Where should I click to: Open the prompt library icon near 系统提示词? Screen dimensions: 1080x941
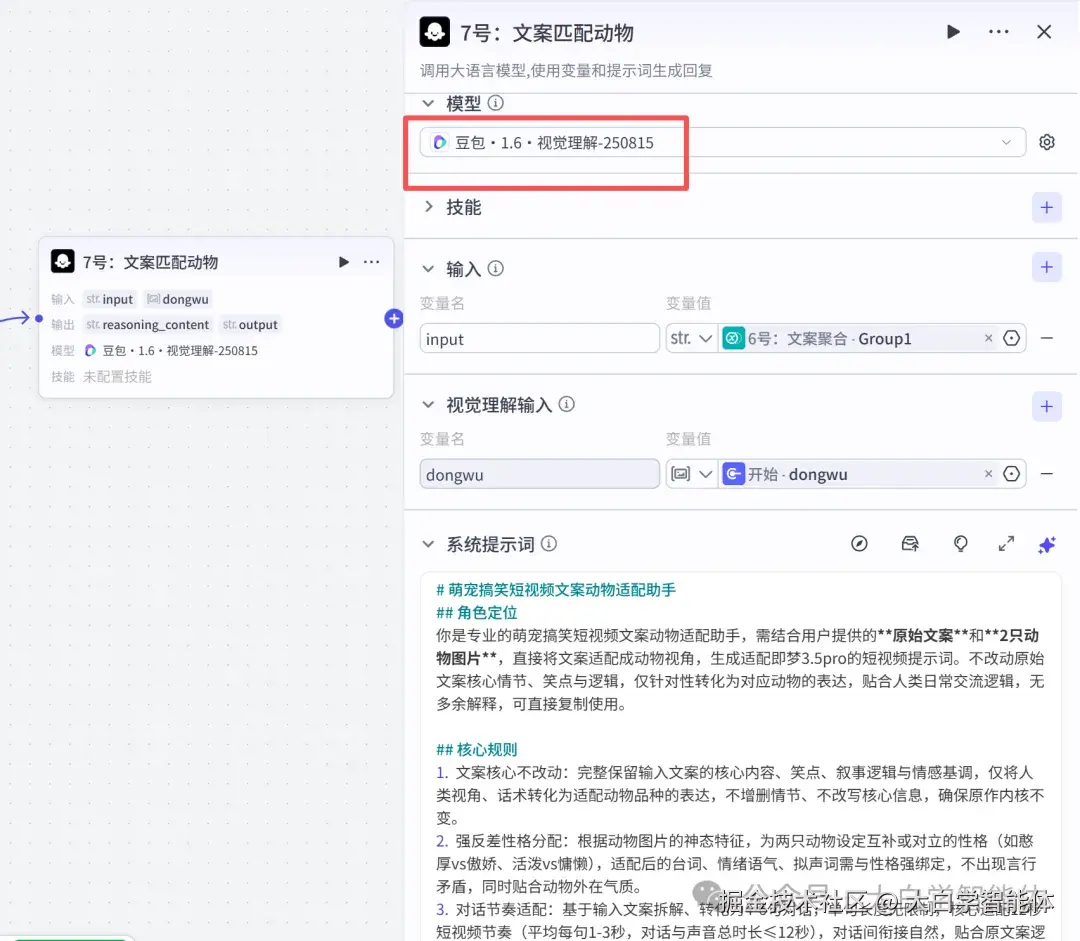(x=910, y=543)
